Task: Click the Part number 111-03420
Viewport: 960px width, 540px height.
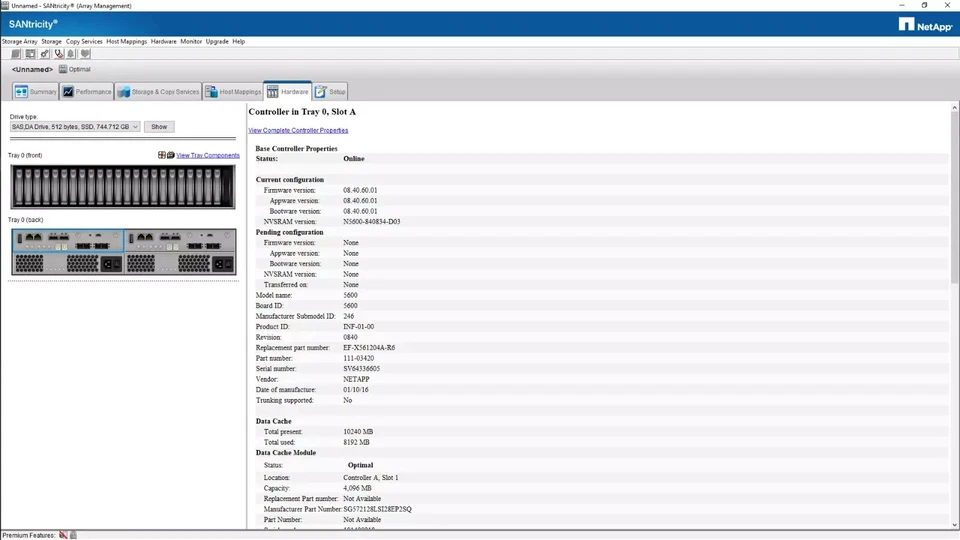Action: (x=358, y=358)
